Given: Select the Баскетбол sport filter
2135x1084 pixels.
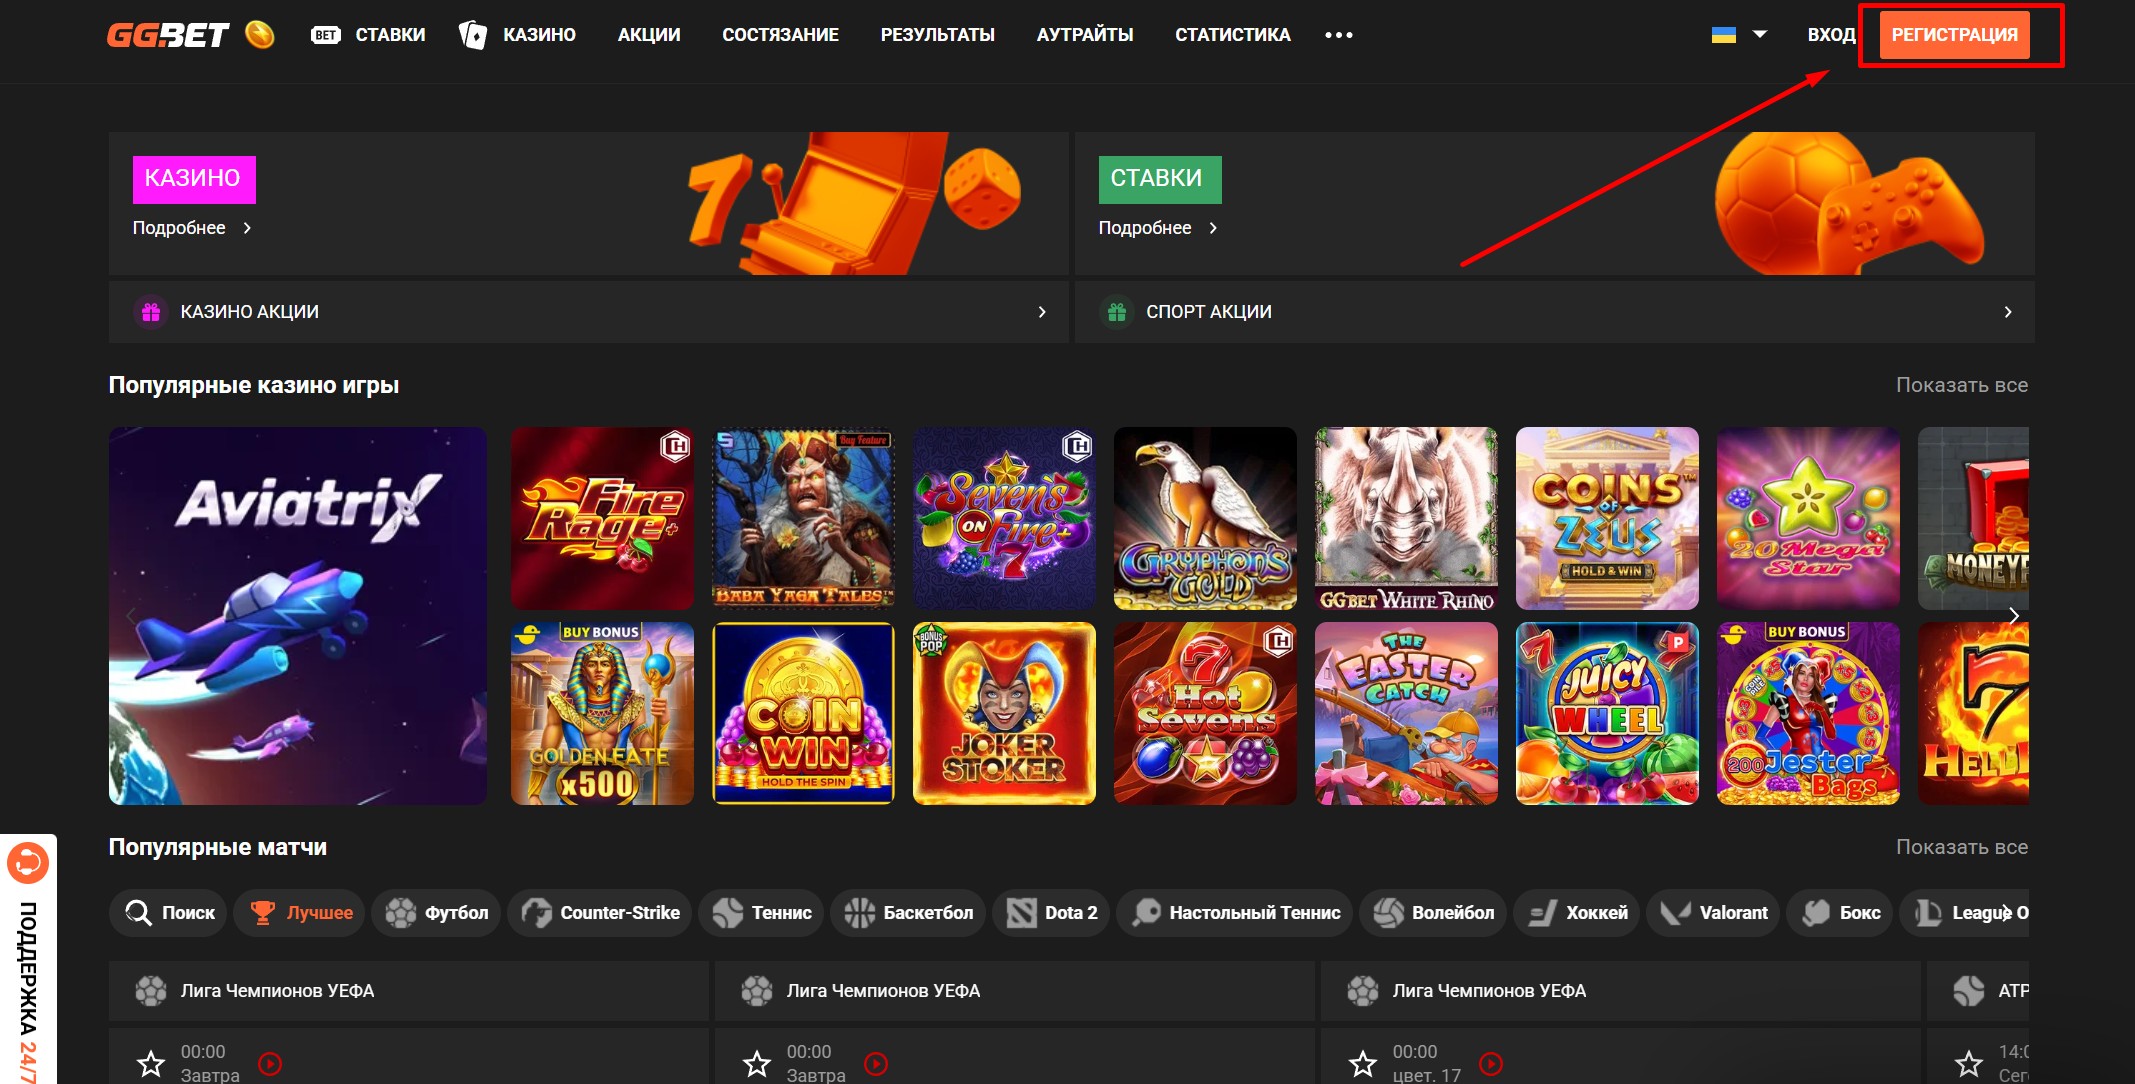Looking at the screenshot, I should tap(908, 913).
